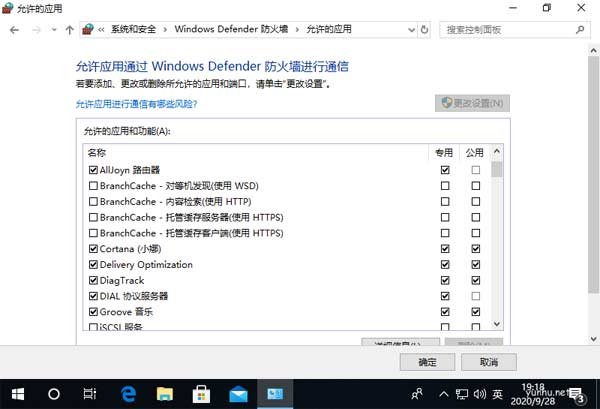Click the 专用 column header

pyautogui.click(x=444, y=153)
